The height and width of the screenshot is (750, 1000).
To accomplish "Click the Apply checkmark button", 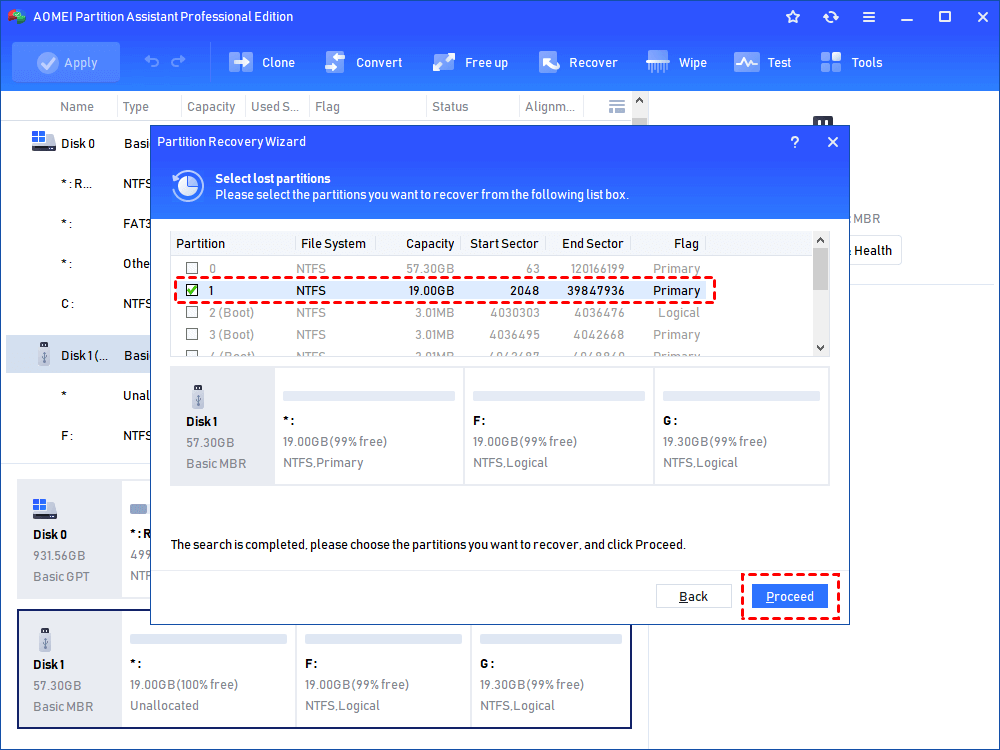I will tap(66, 62).
